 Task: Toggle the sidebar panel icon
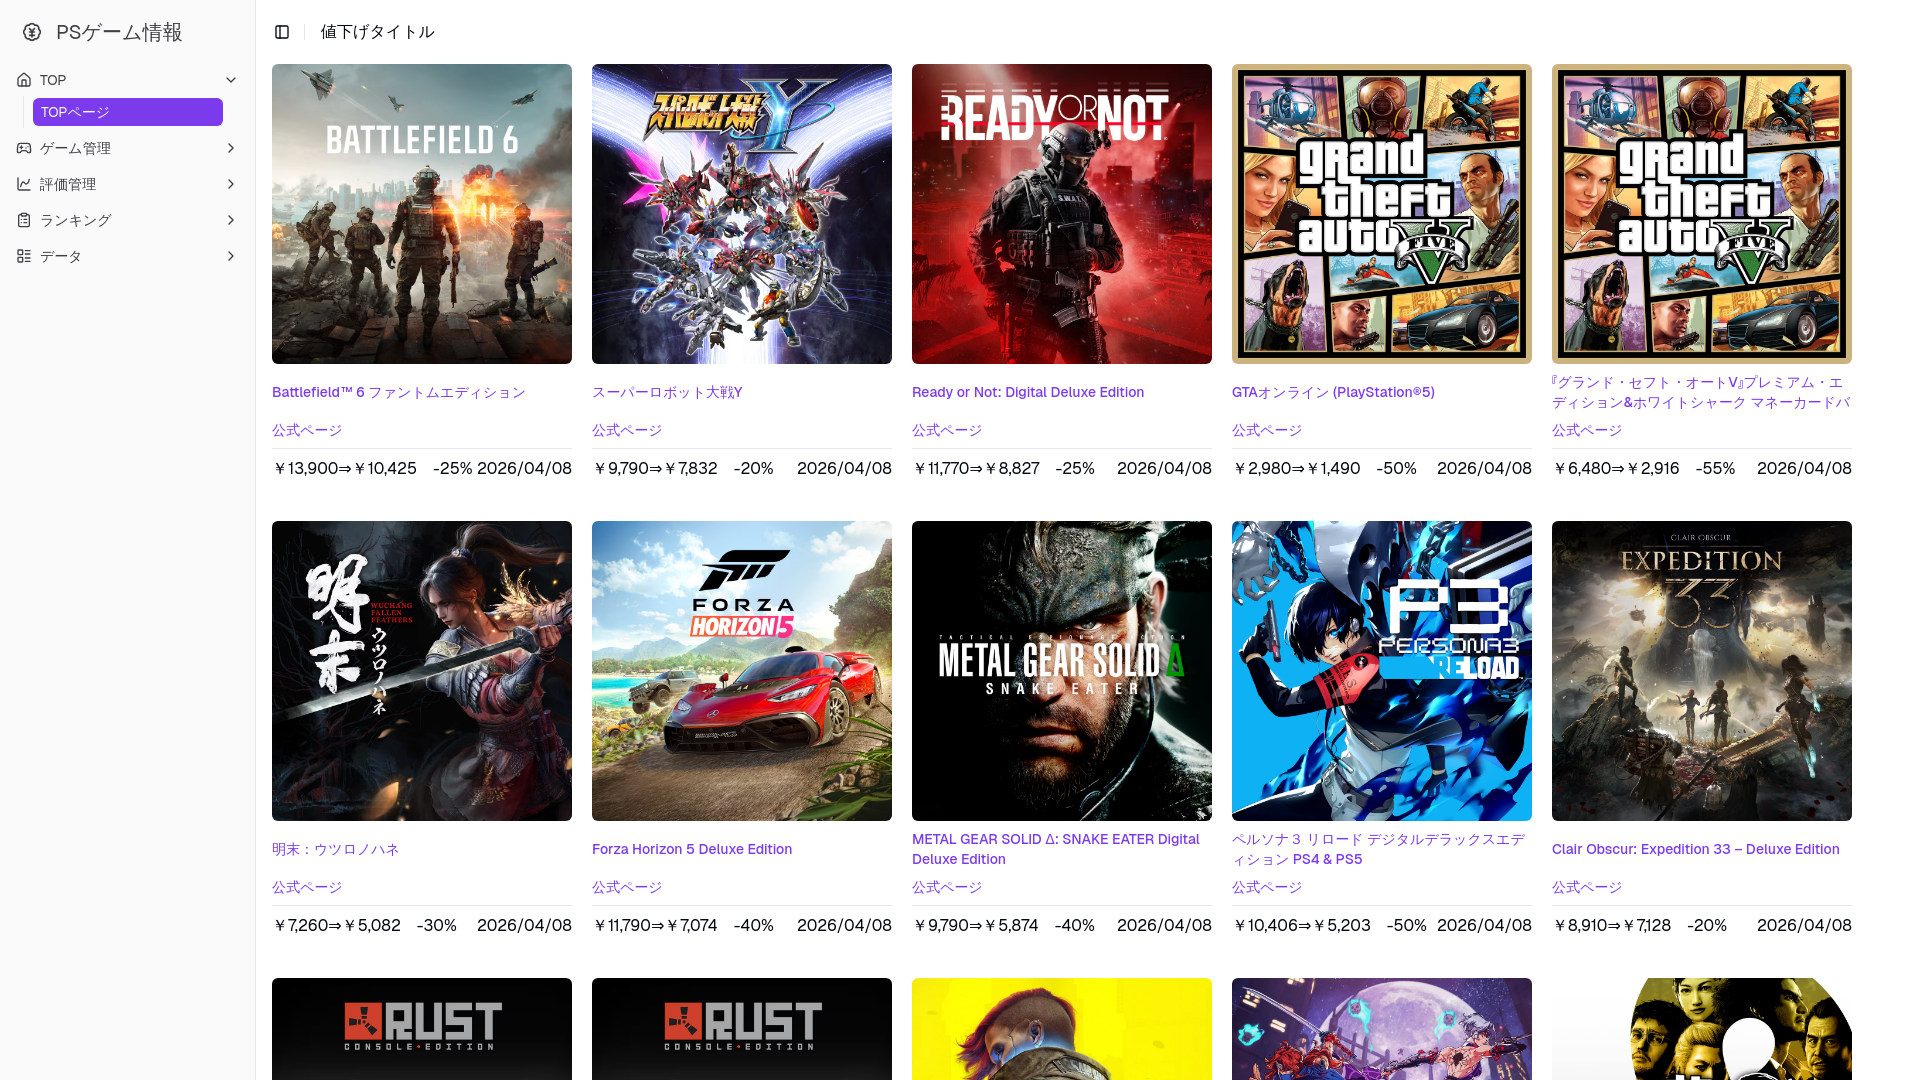(282, 32)
